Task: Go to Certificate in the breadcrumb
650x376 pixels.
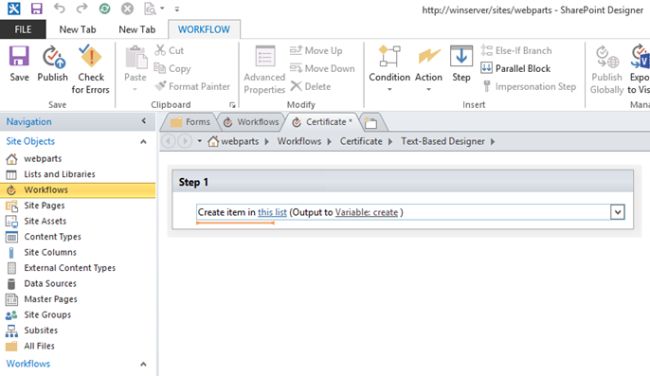Action: (361, 141)
